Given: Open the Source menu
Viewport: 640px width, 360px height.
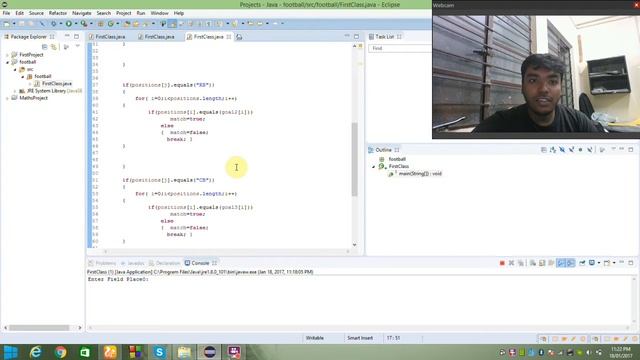Looking at the screenshot, I should [36, 13].
